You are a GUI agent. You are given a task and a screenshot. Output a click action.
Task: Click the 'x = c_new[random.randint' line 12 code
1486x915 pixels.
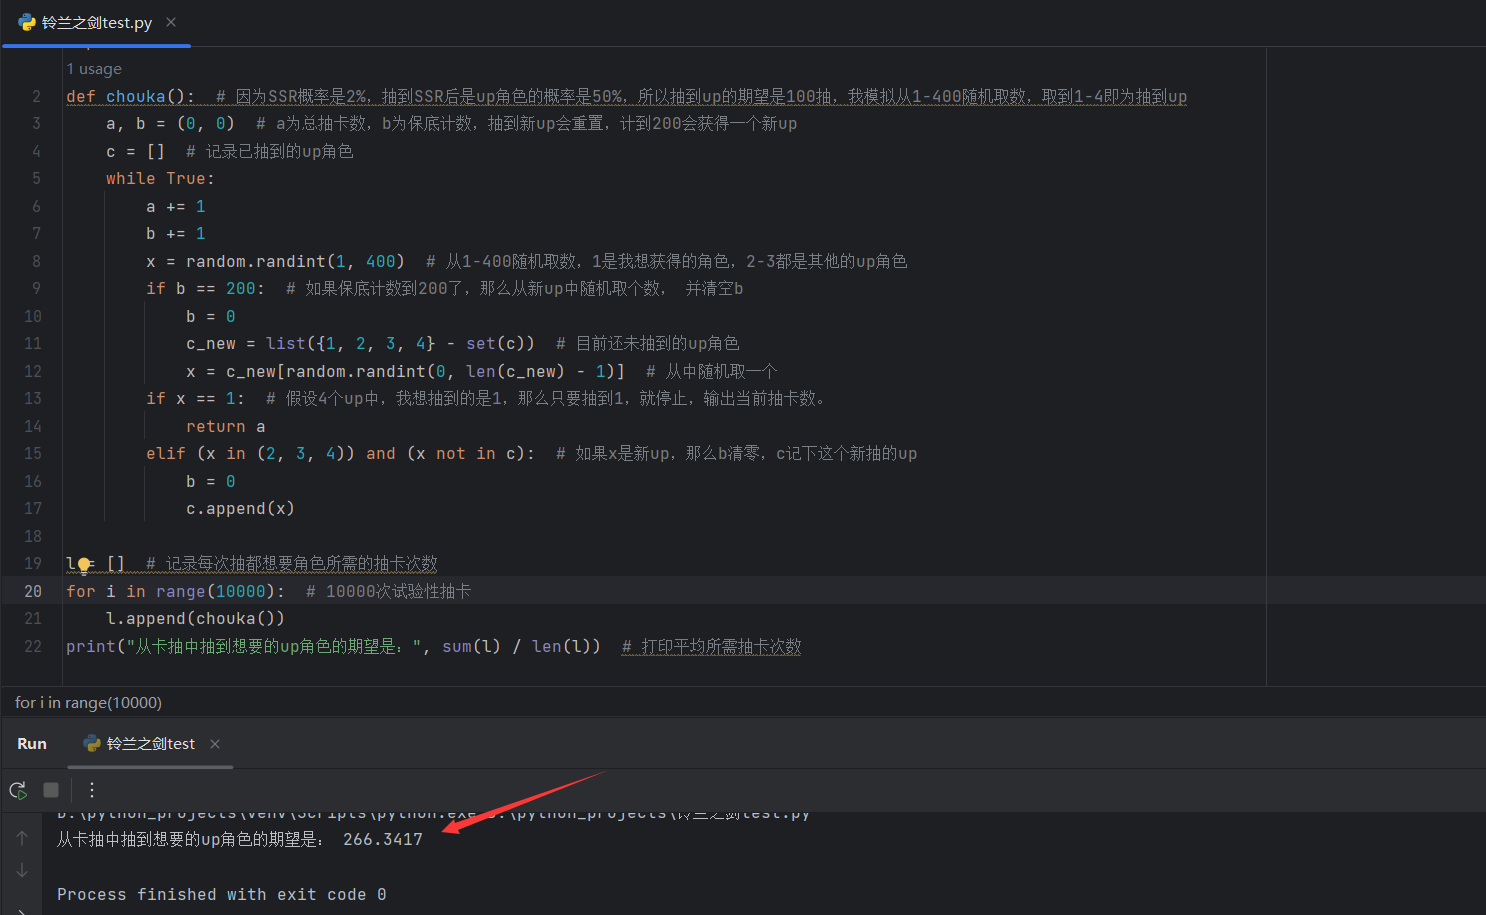click(405, 372)
